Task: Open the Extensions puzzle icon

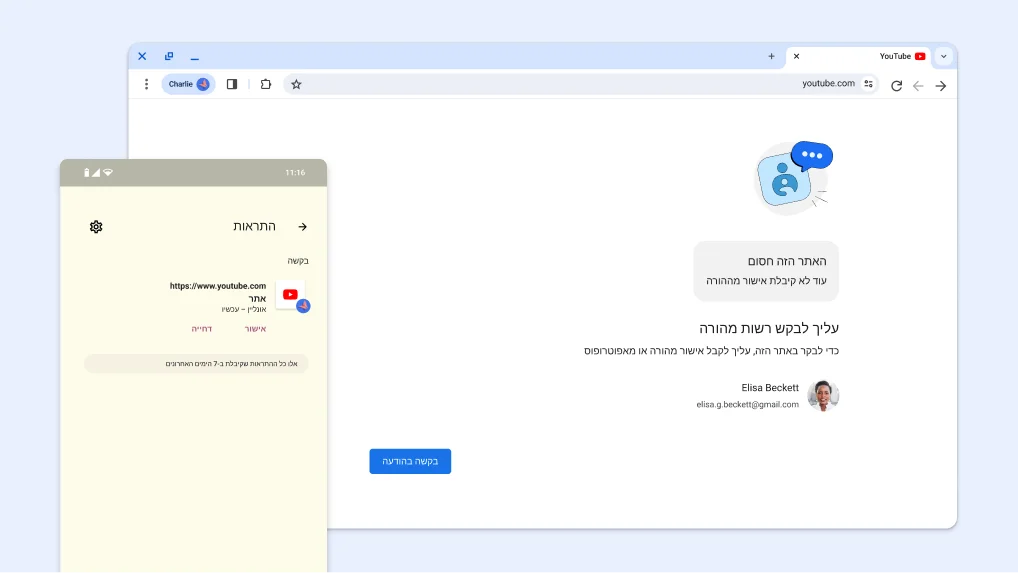Action: pos(266,84)
